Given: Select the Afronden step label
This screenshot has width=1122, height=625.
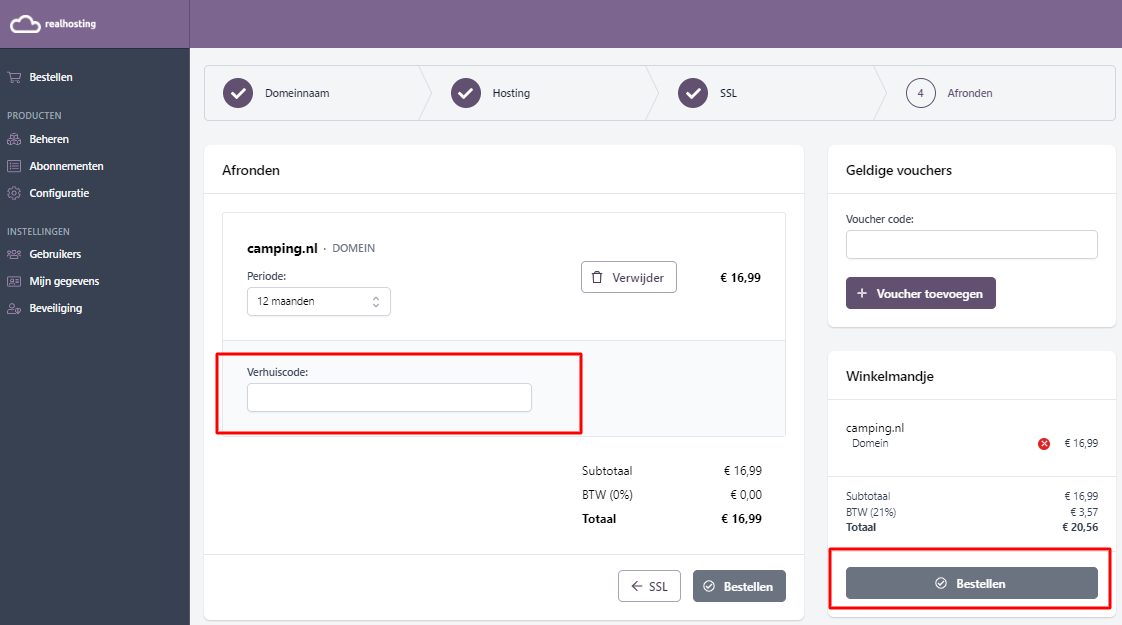Looking at the screenshot, I should [970, 93].
